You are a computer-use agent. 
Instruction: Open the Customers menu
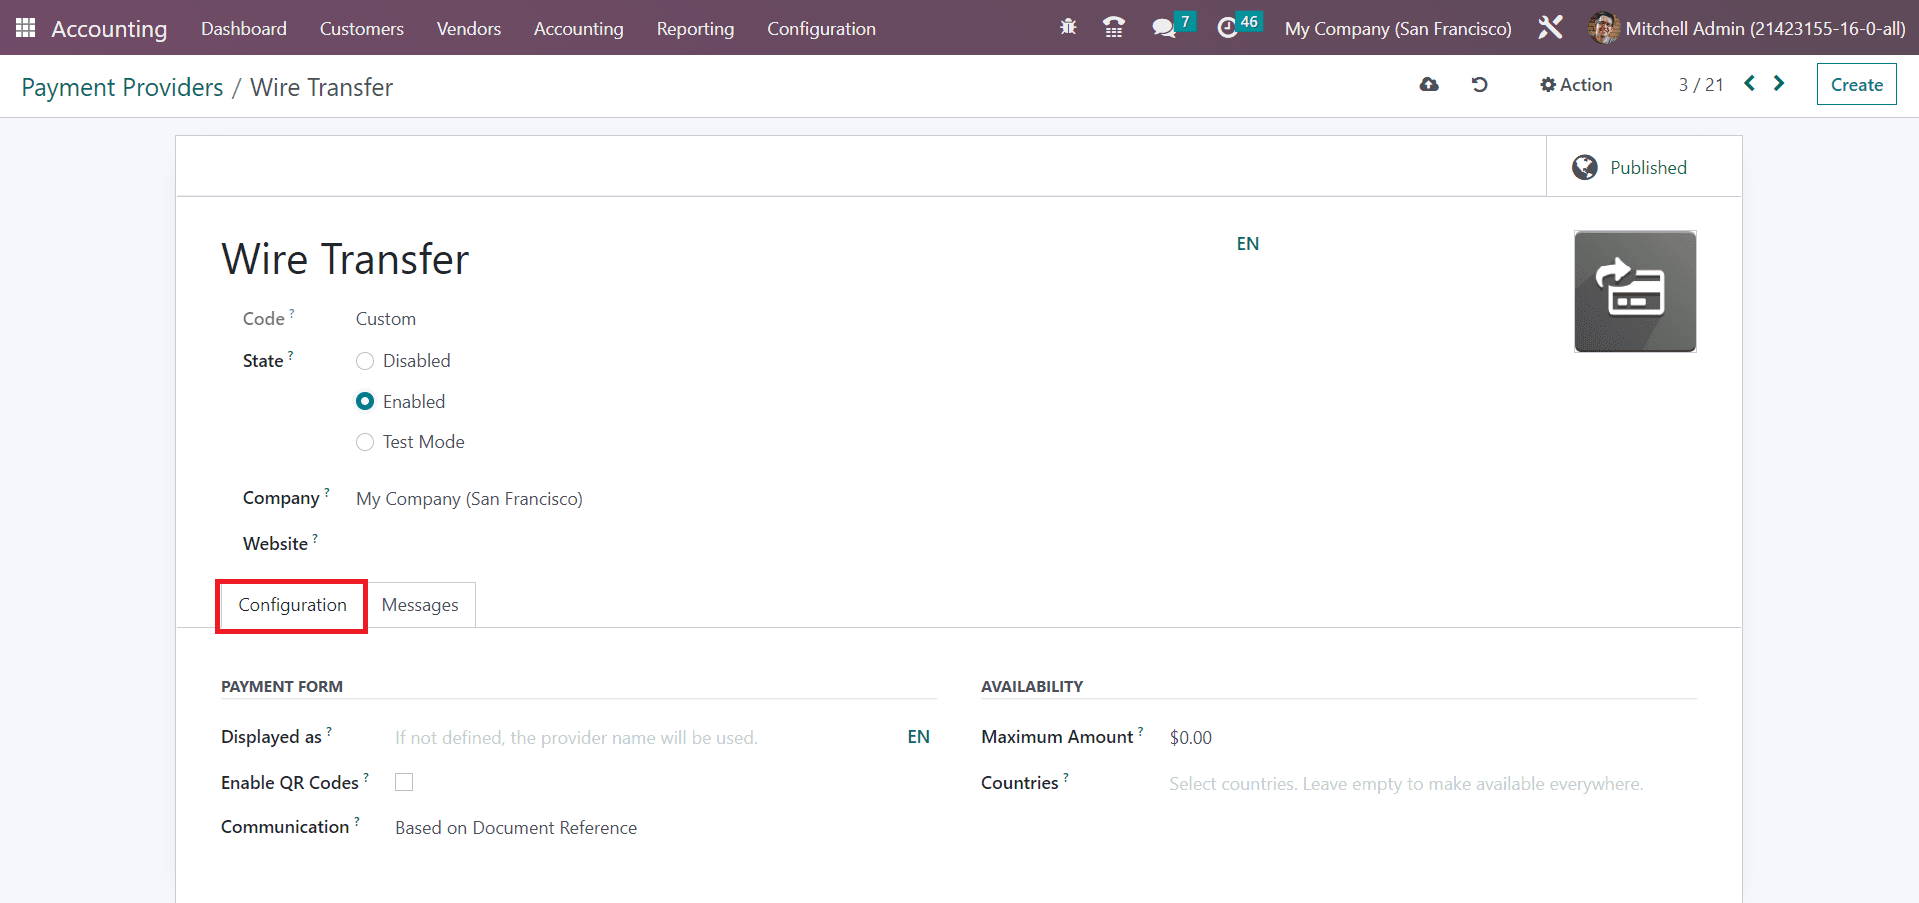362,28
